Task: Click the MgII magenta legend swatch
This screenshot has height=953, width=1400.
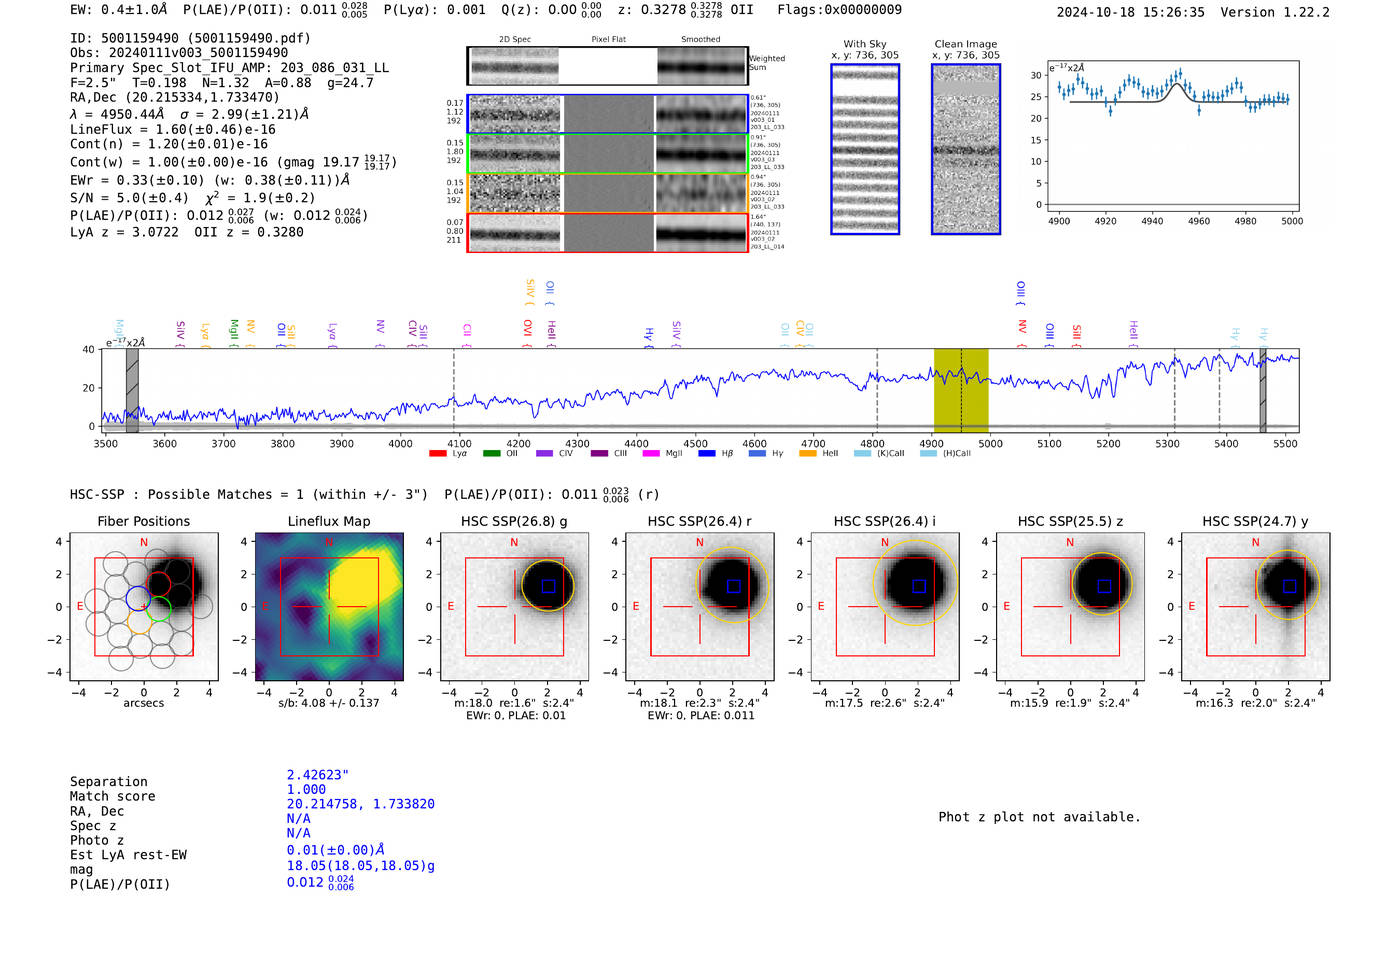Action: (x=651, y=453)
